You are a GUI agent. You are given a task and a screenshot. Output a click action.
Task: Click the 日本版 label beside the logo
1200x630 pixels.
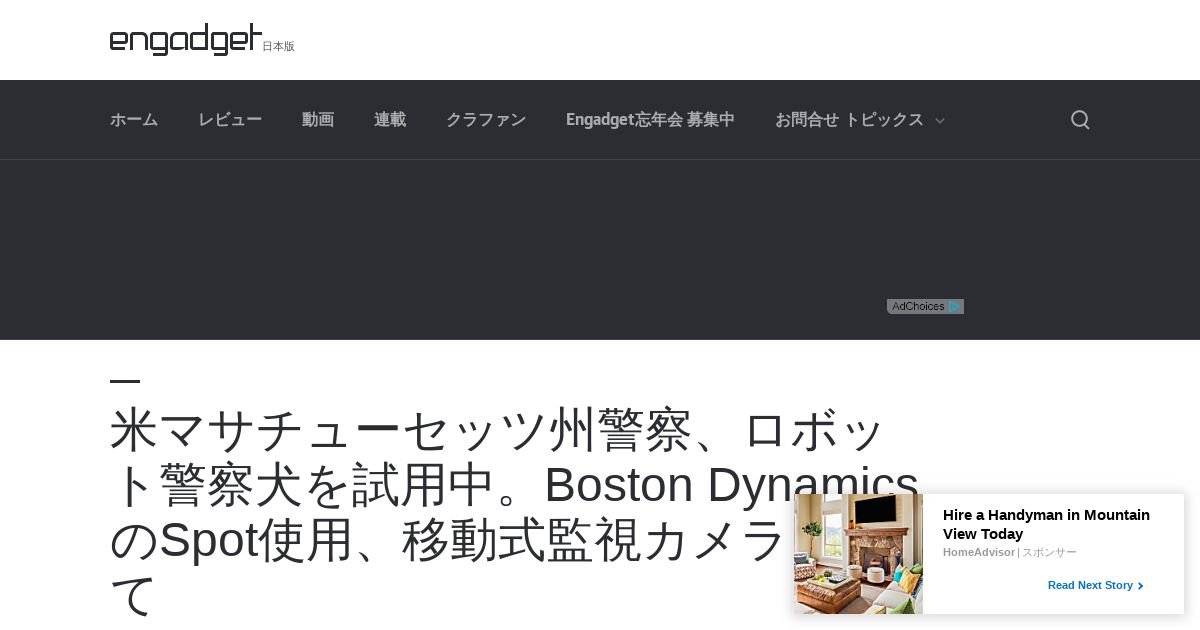(279, 46)
